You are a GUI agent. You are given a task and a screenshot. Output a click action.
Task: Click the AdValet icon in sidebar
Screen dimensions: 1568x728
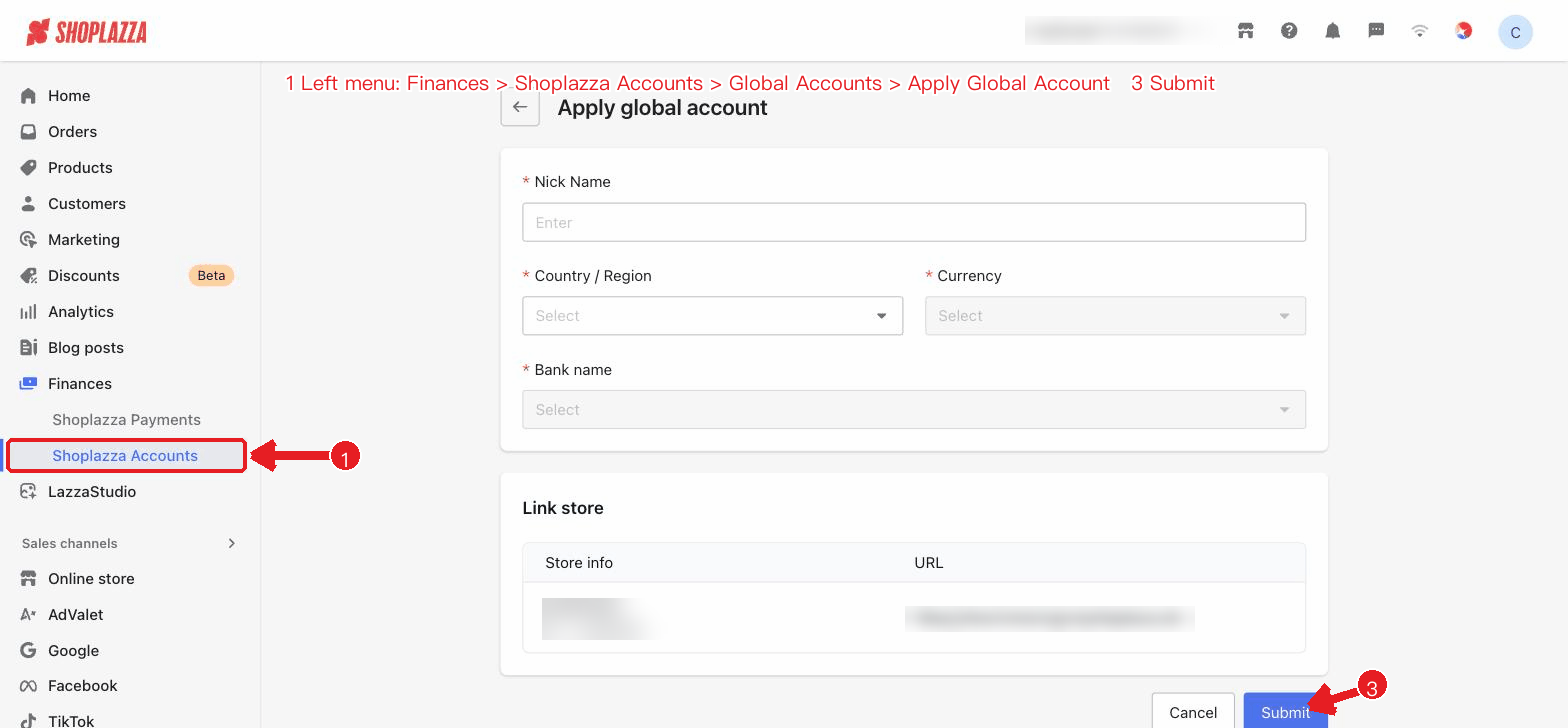pyautogui.click(x=28, y=615)
